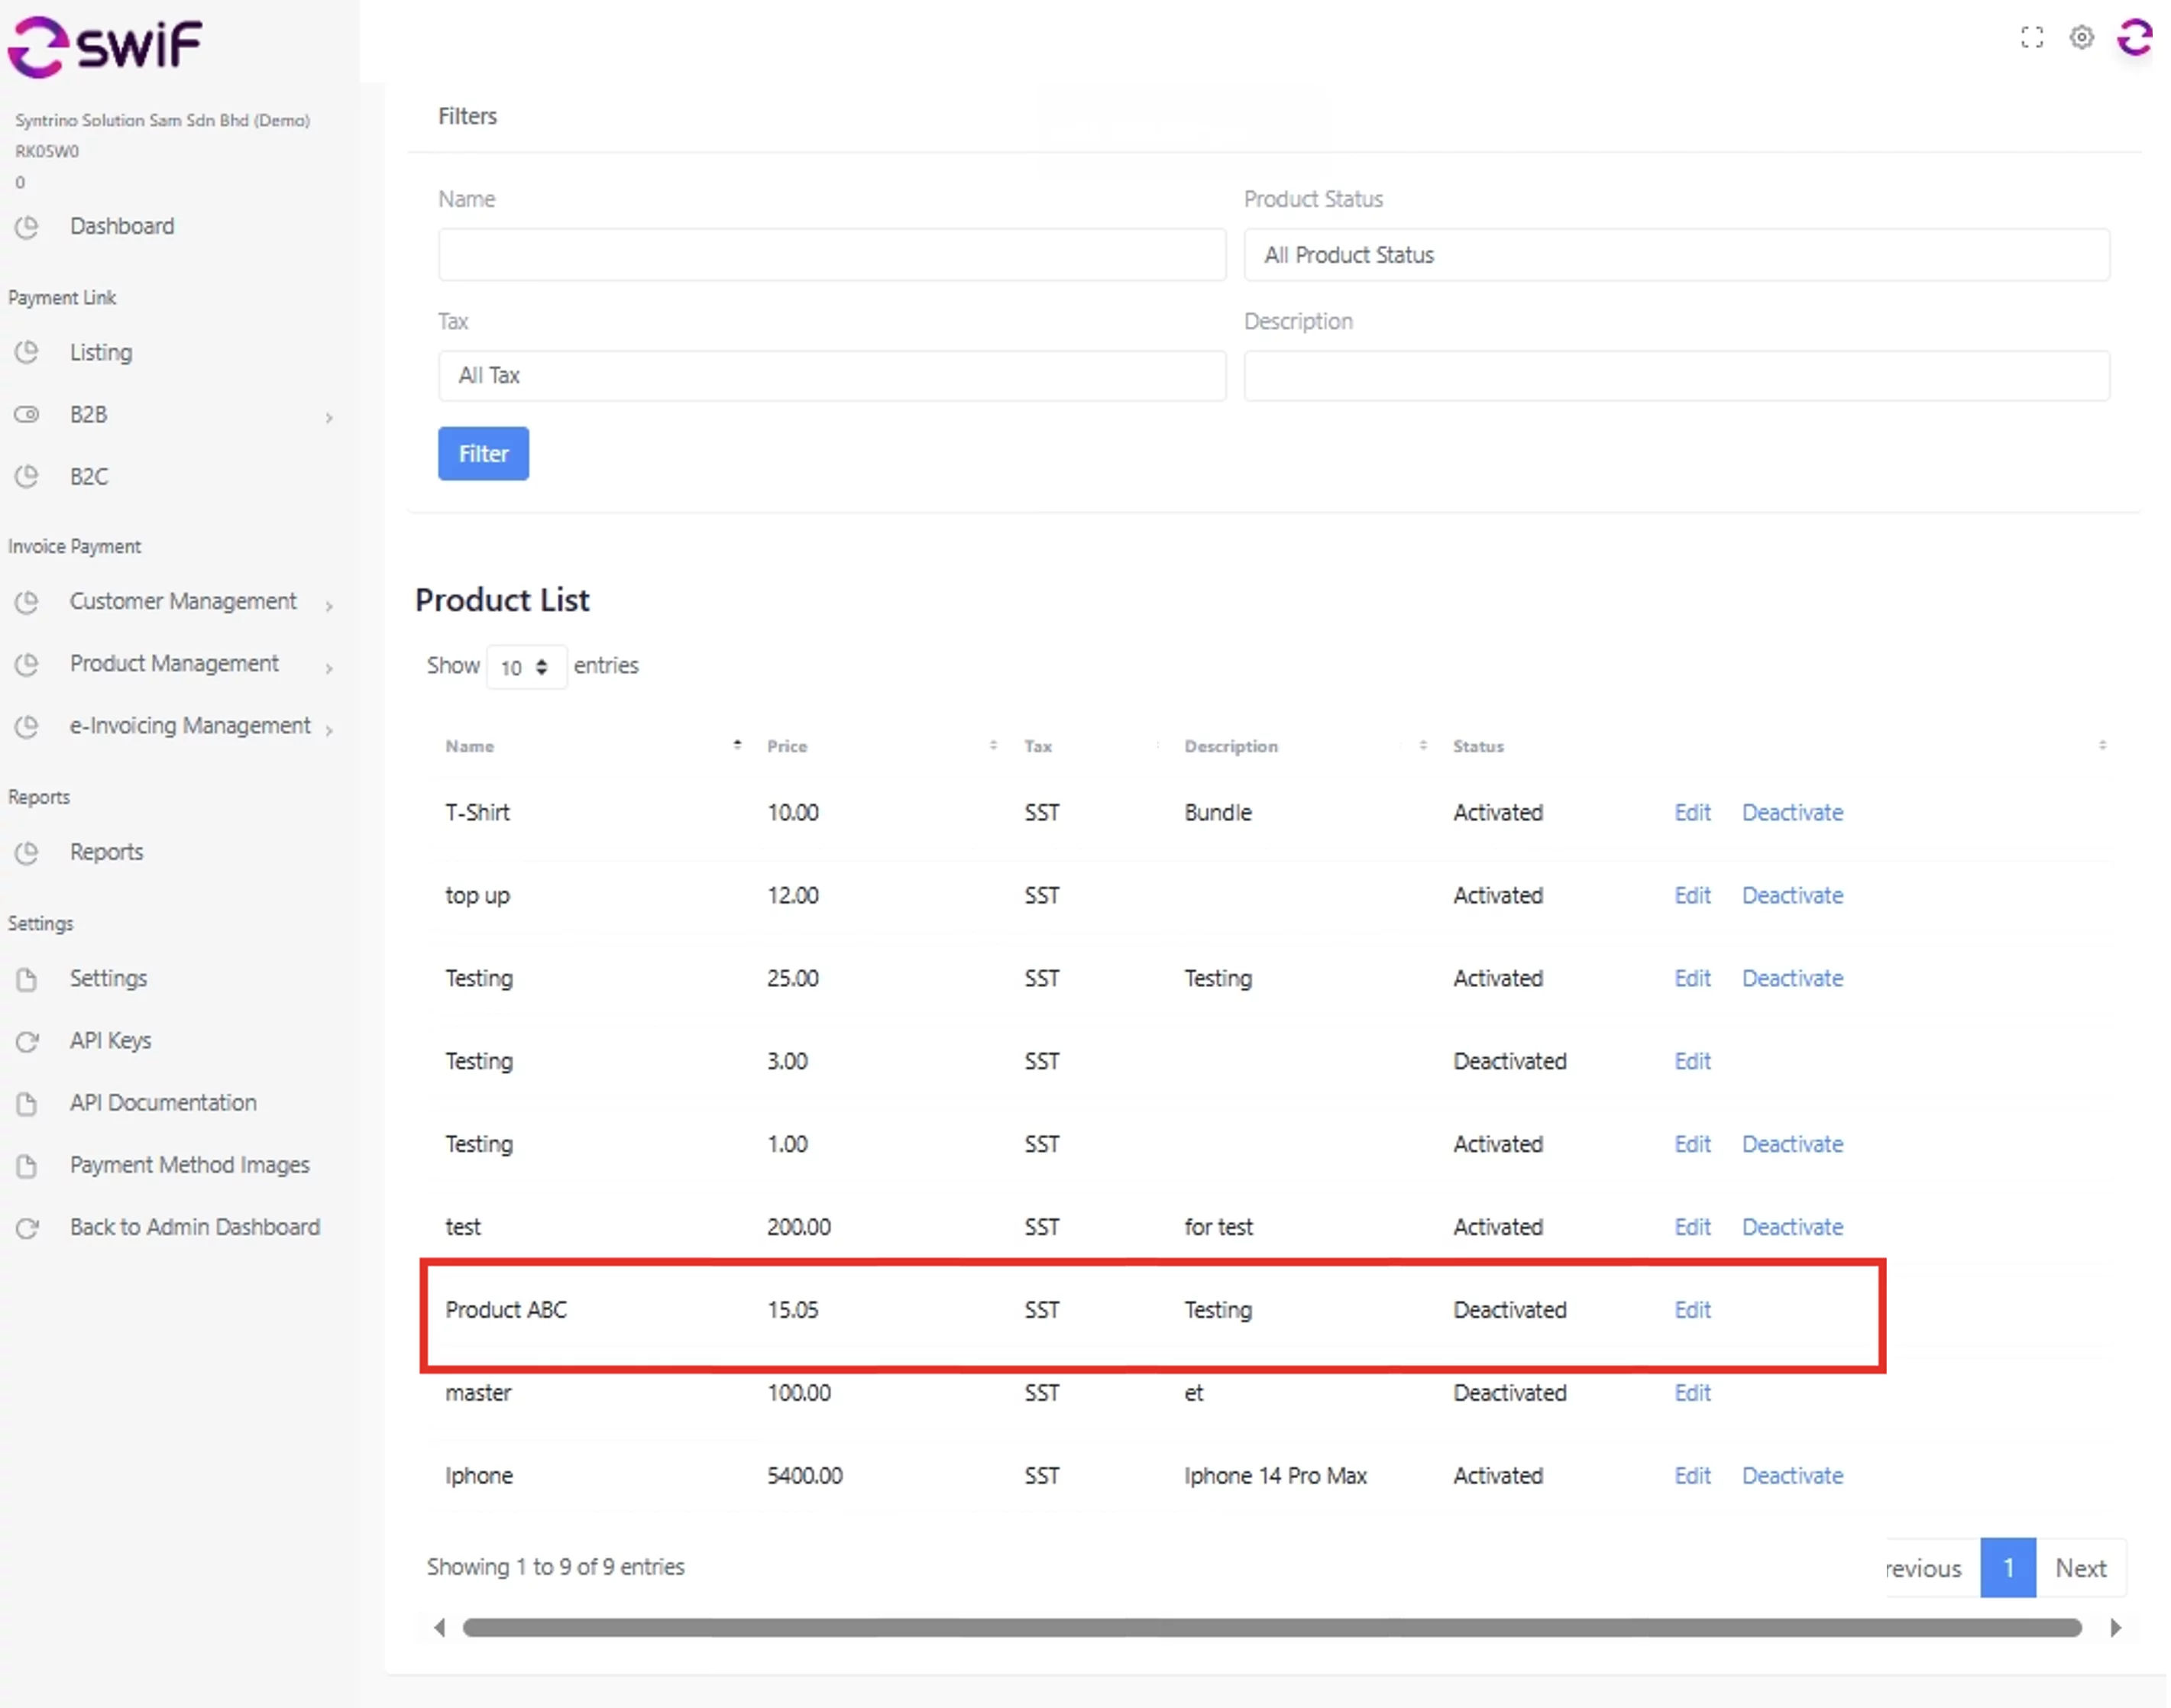This screenshot has width=2171, height=1708.
Task: Click the Dashboard icon
Action: coord(27,227)
